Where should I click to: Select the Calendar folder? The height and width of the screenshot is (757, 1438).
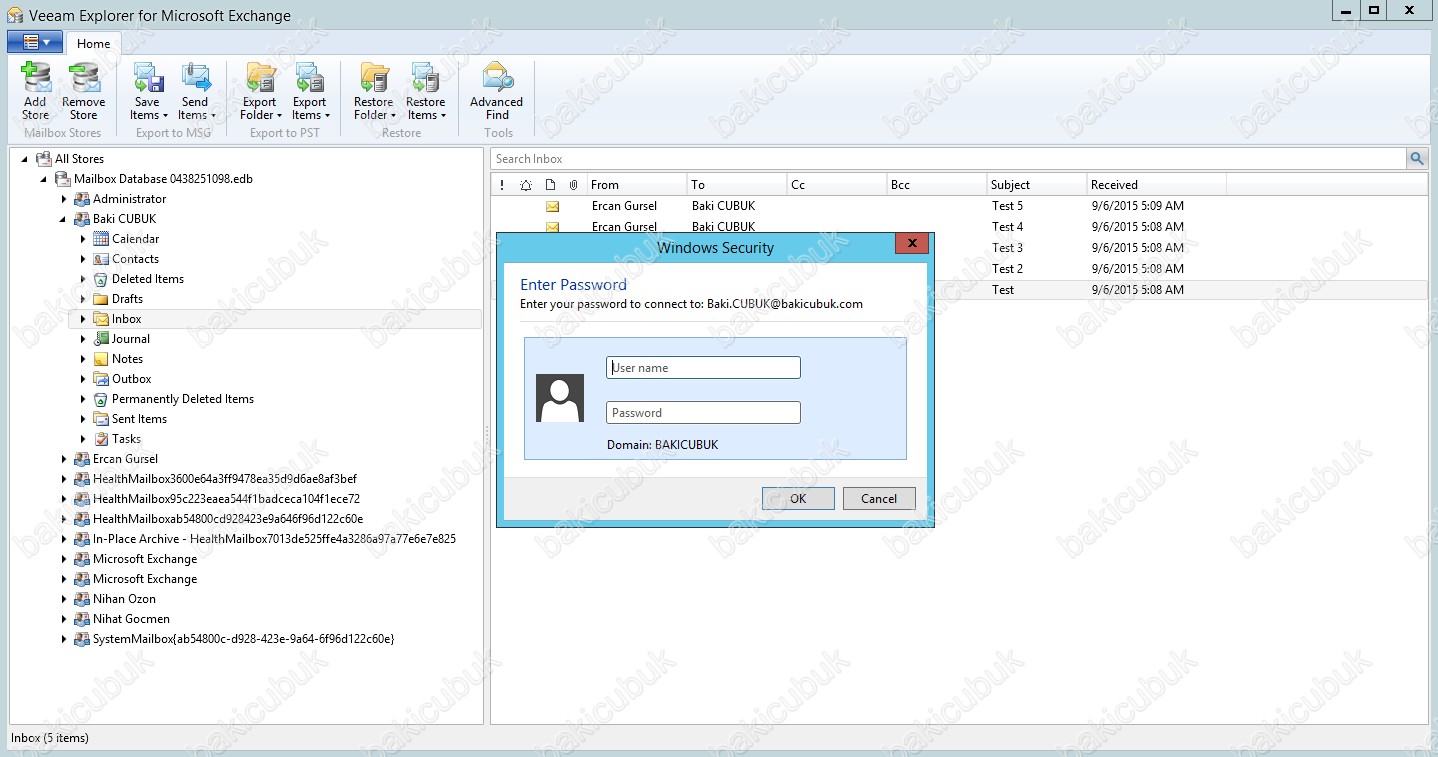(x=135, y=239)
